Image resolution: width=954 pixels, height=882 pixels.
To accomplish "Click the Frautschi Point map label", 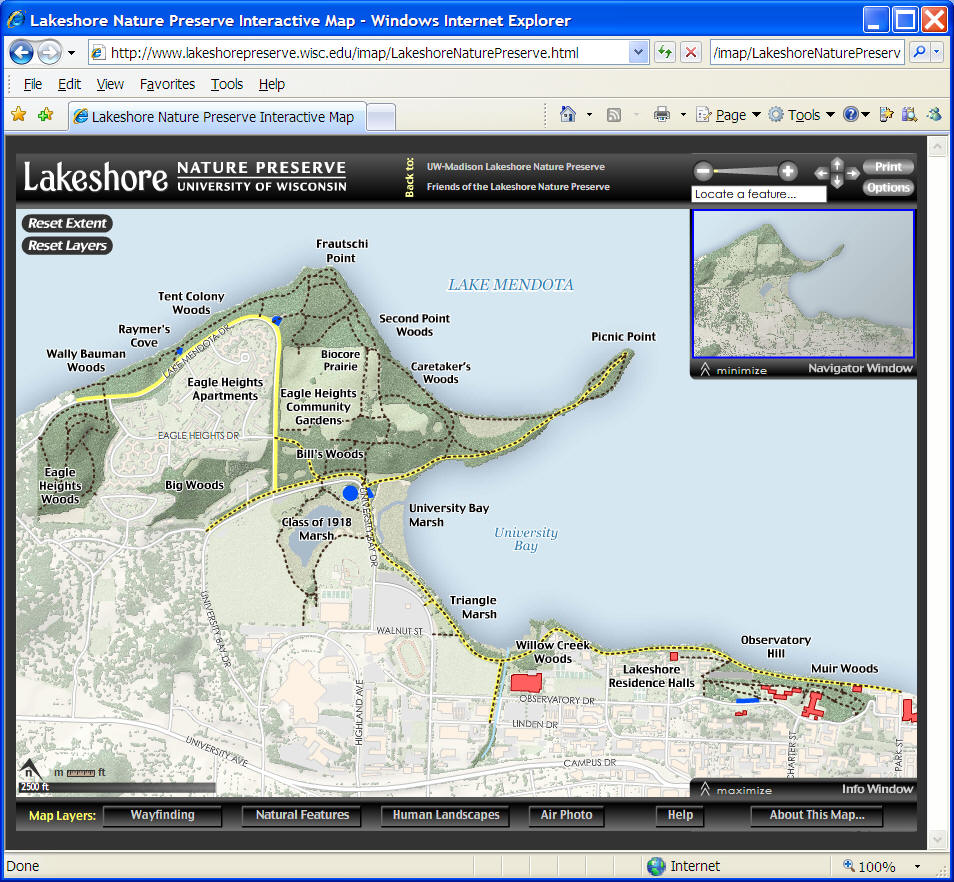I will pyautogui.click(x=341, y=251).
